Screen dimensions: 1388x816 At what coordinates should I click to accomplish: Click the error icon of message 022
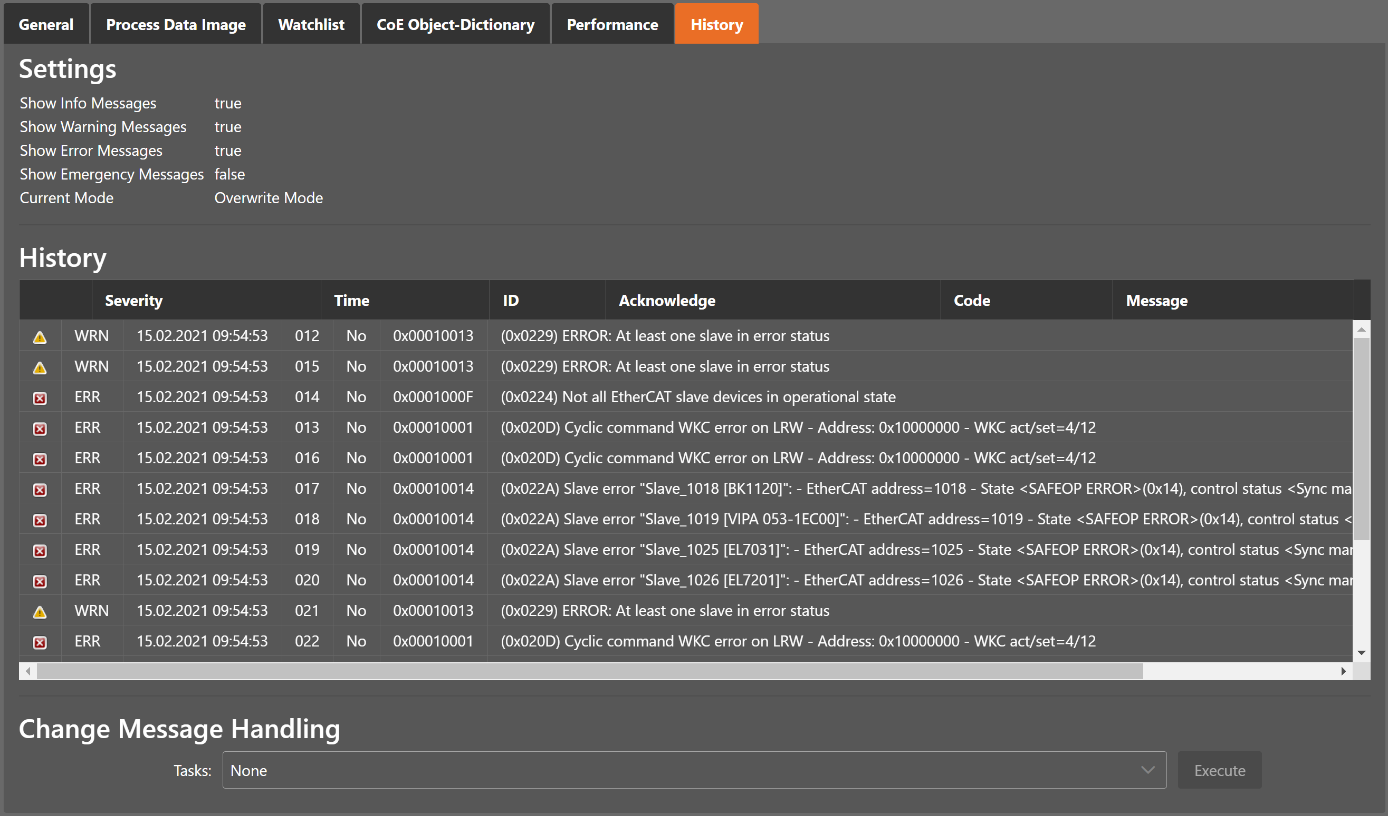40,642
